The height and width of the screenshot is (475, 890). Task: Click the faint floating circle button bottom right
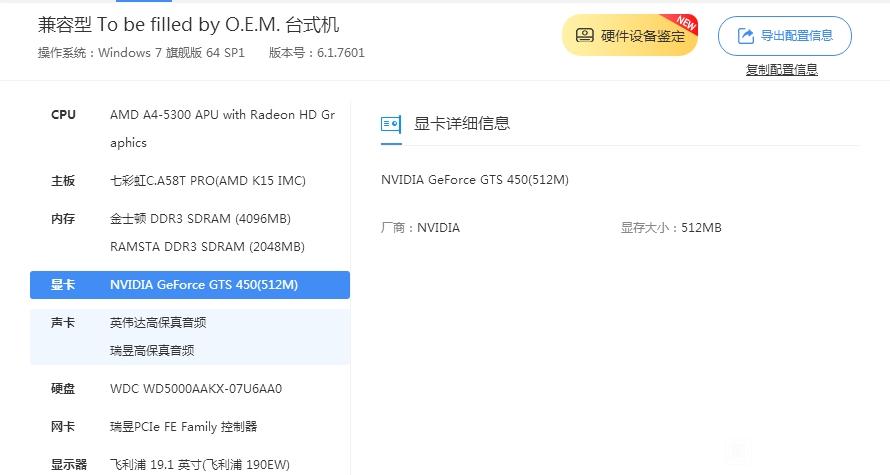(738, 451)
